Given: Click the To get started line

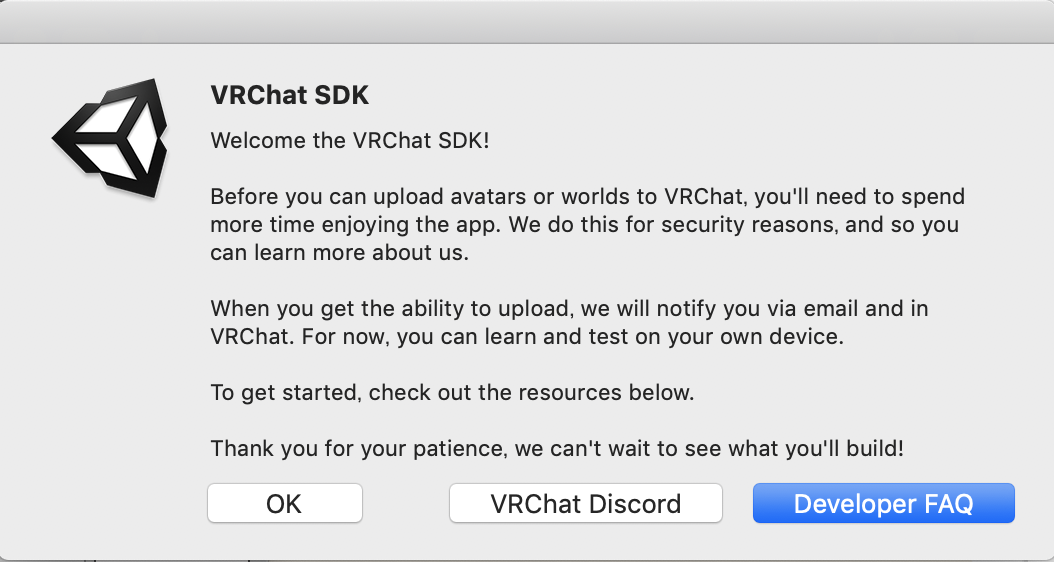Looking at the screenshot, I should tap(452, 392).
